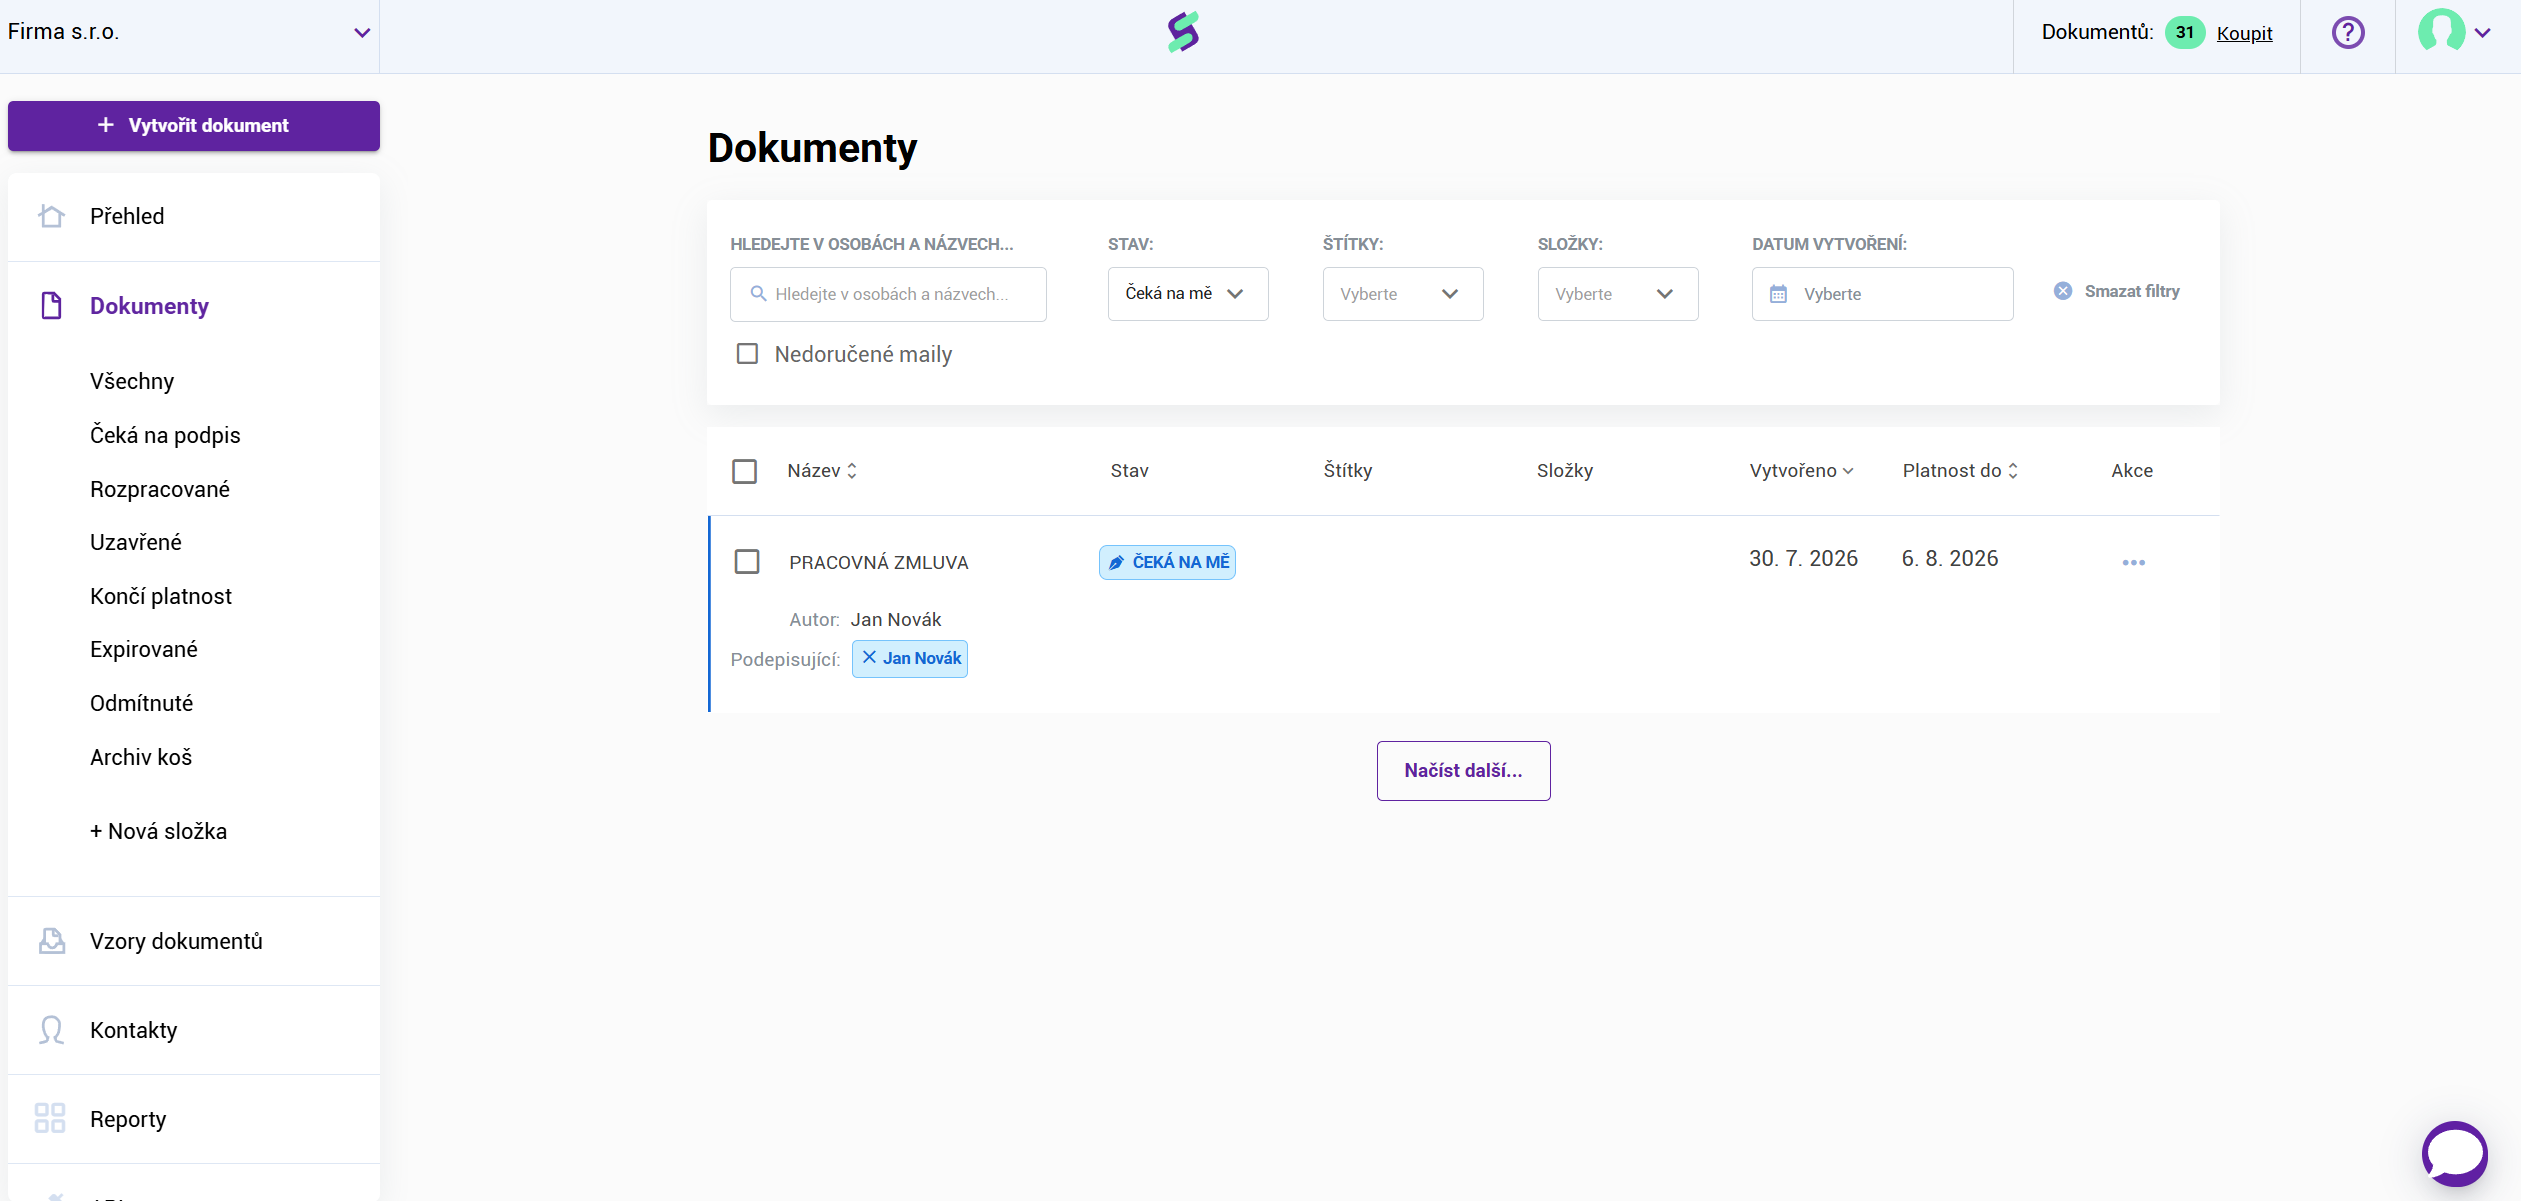Click Smazat filtry to clear filters
Image resolution: width=2521 pixels, height=1201 pixels.
pyautogui.click(x=2132, y=291)
